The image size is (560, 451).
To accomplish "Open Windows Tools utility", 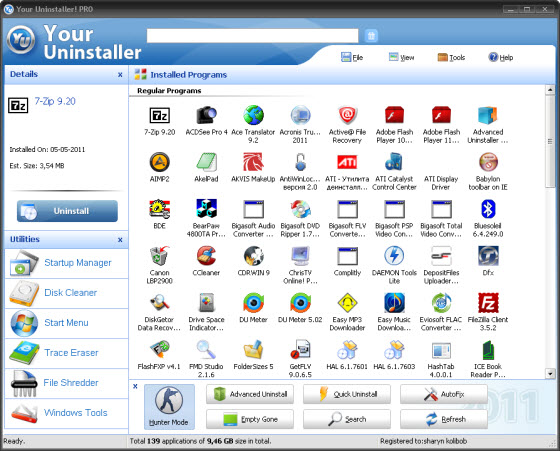I will click(66, 413).
